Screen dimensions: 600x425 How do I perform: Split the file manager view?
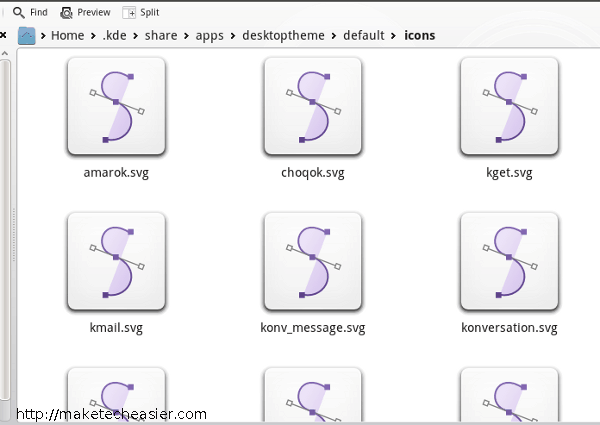coord(140,13)
